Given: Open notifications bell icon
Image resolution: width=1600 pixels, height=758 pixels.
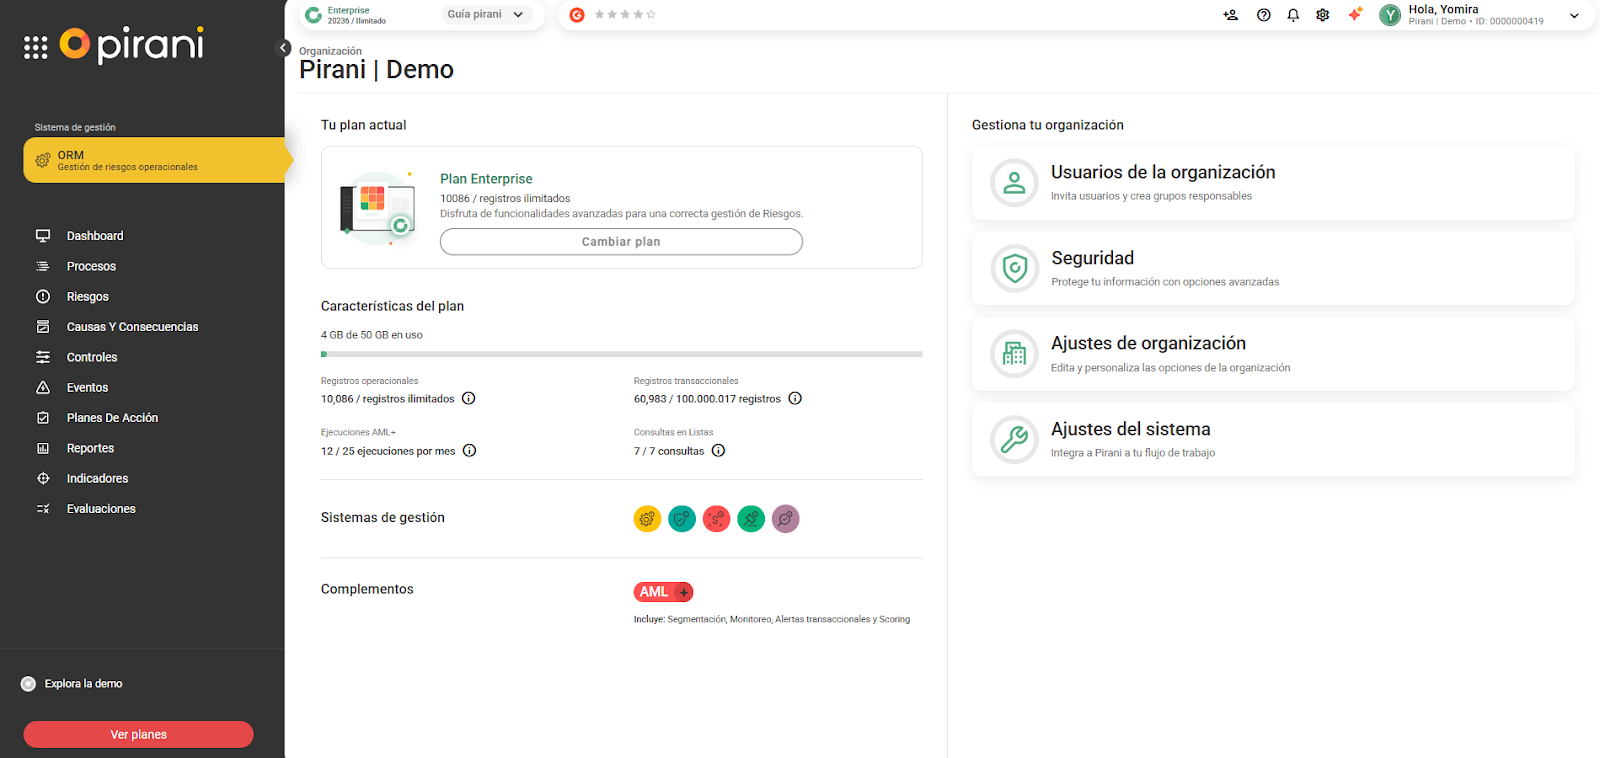Looking at the screenshot, I should coord(1293,15).
